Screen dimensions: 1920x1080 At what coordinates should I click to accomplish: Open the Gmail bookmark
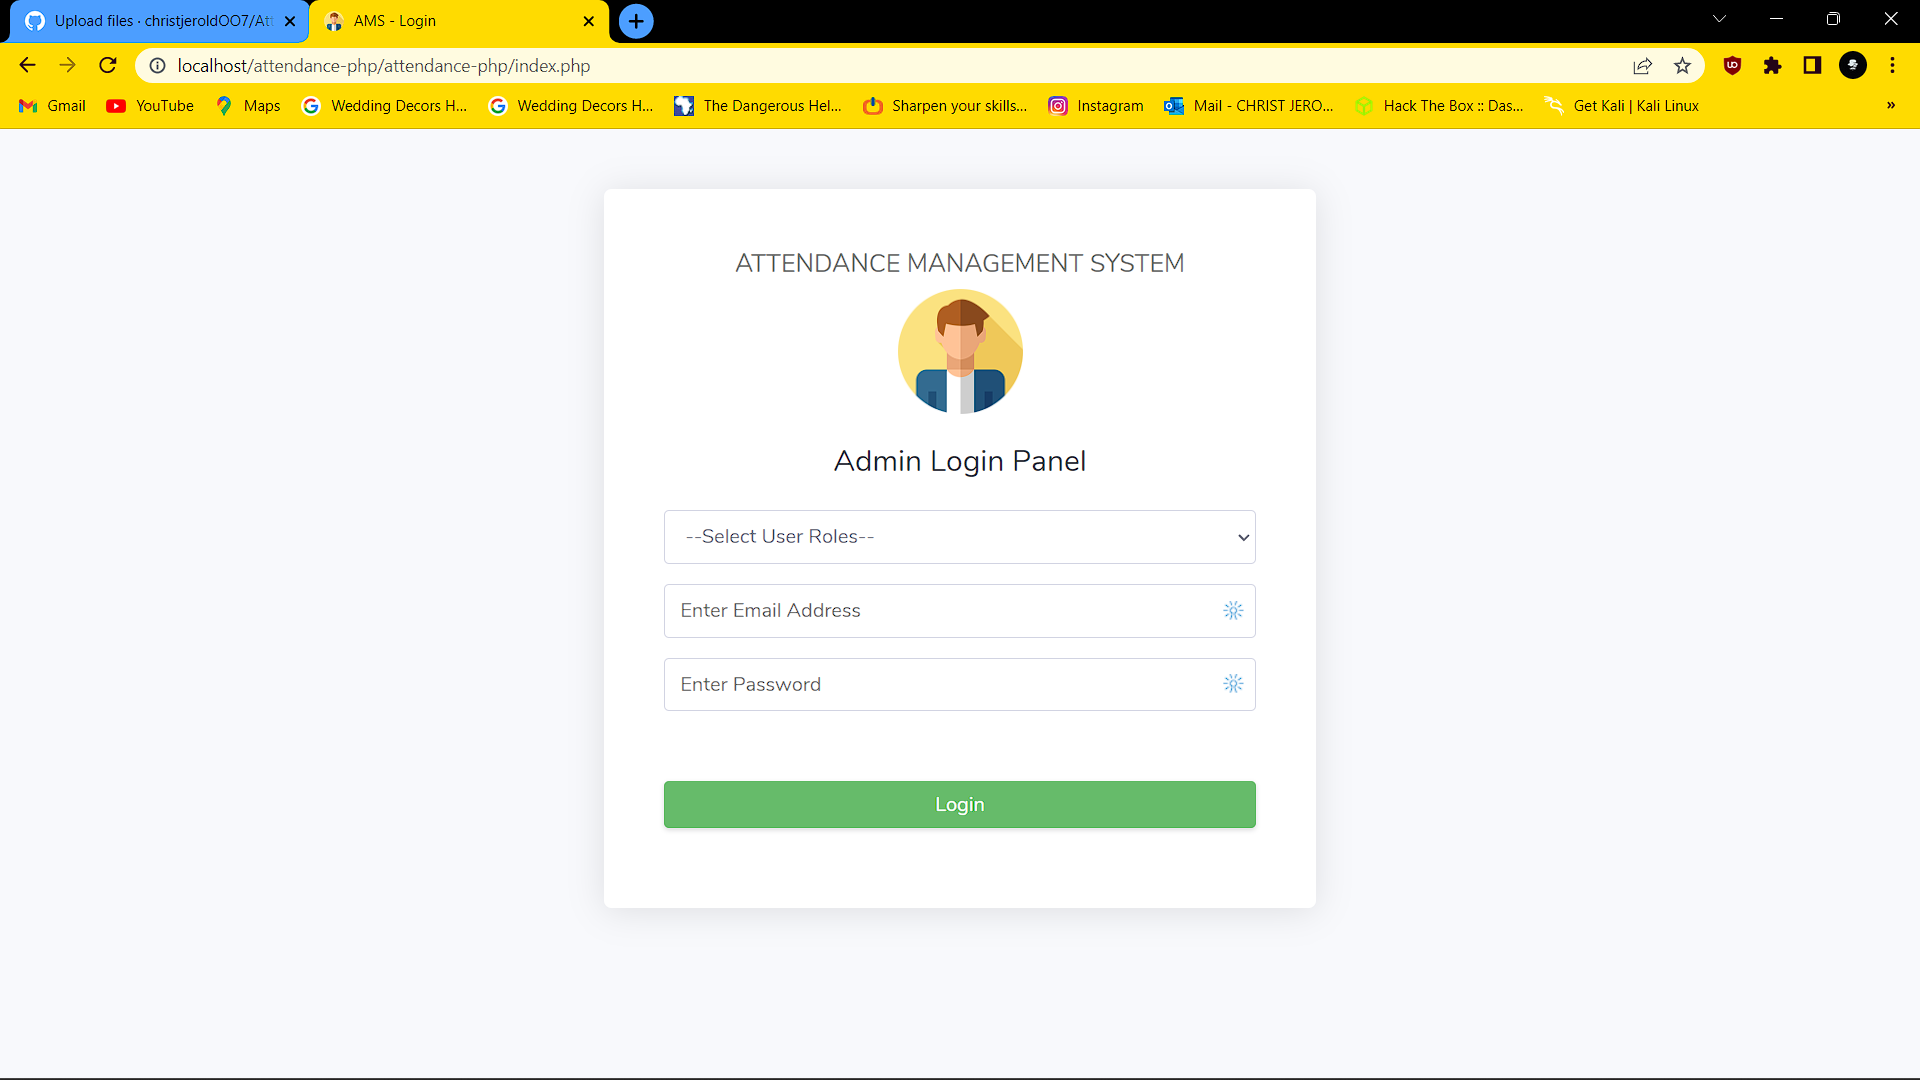(50, 105)
